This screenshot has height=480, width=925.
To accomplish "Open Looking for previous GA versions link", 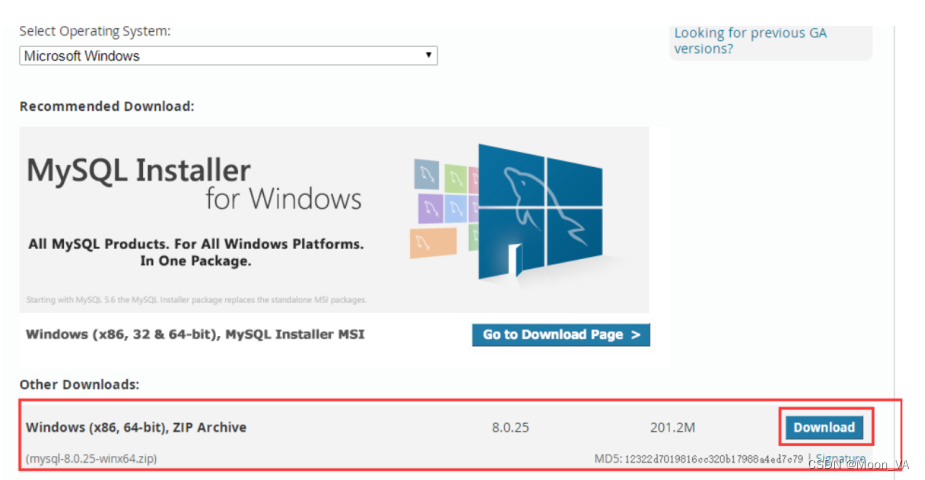I will coord(750,41).
